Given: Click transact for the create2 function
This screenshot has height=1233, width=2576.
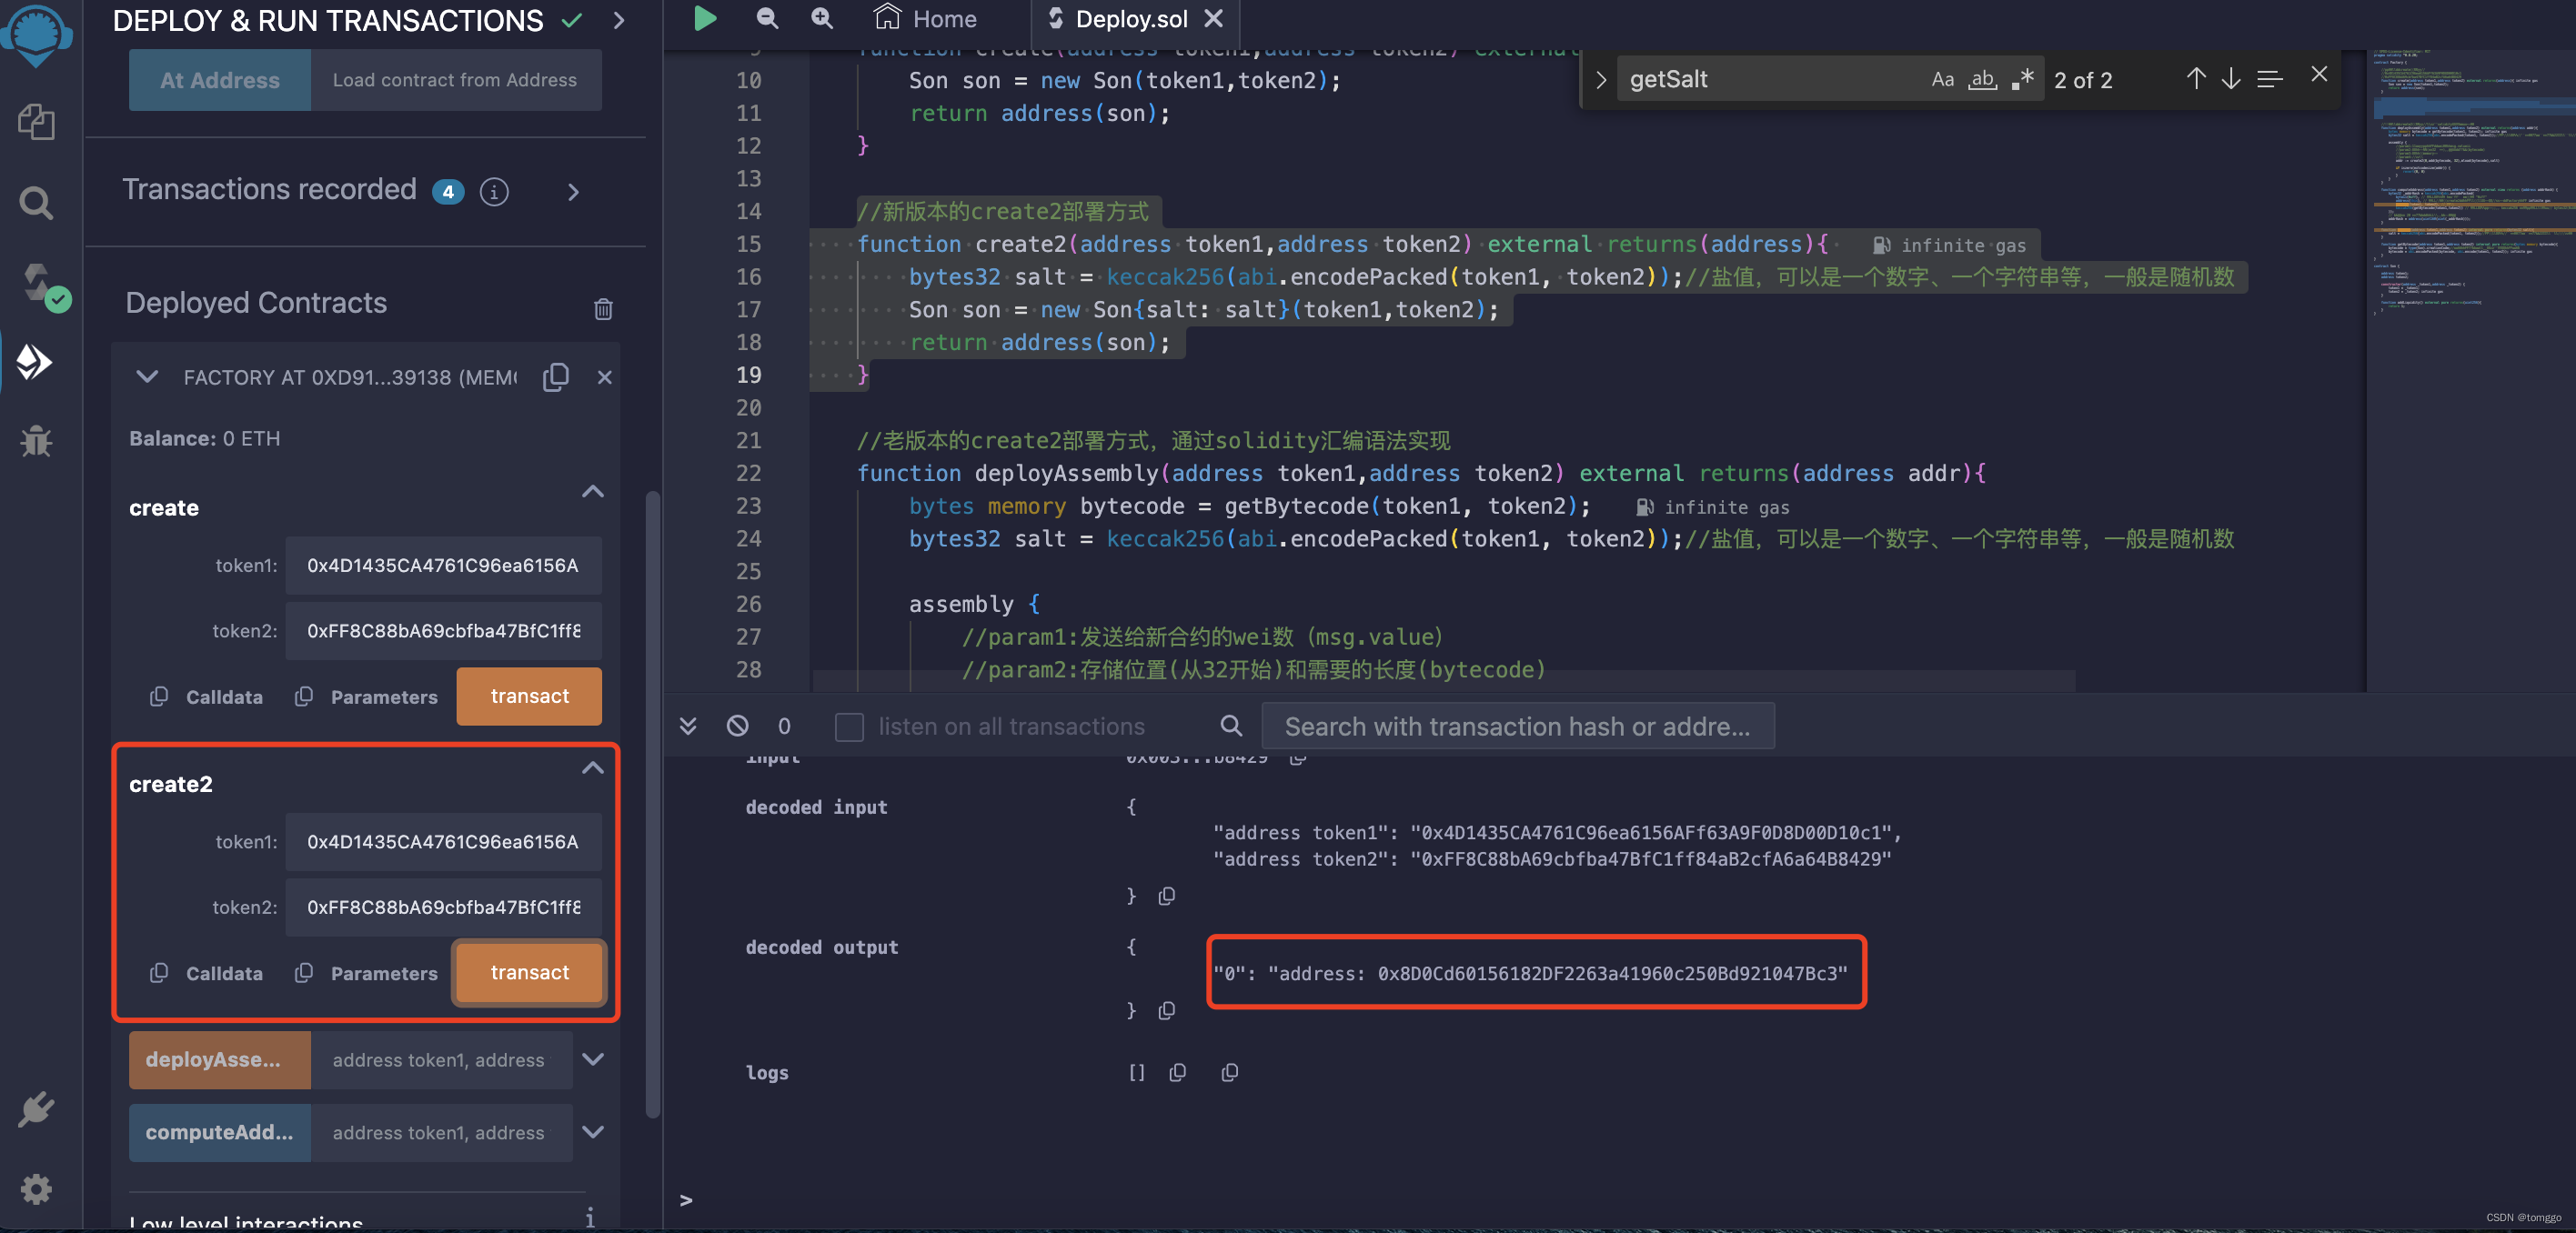Looking at the screenshot, I should 529,972.
